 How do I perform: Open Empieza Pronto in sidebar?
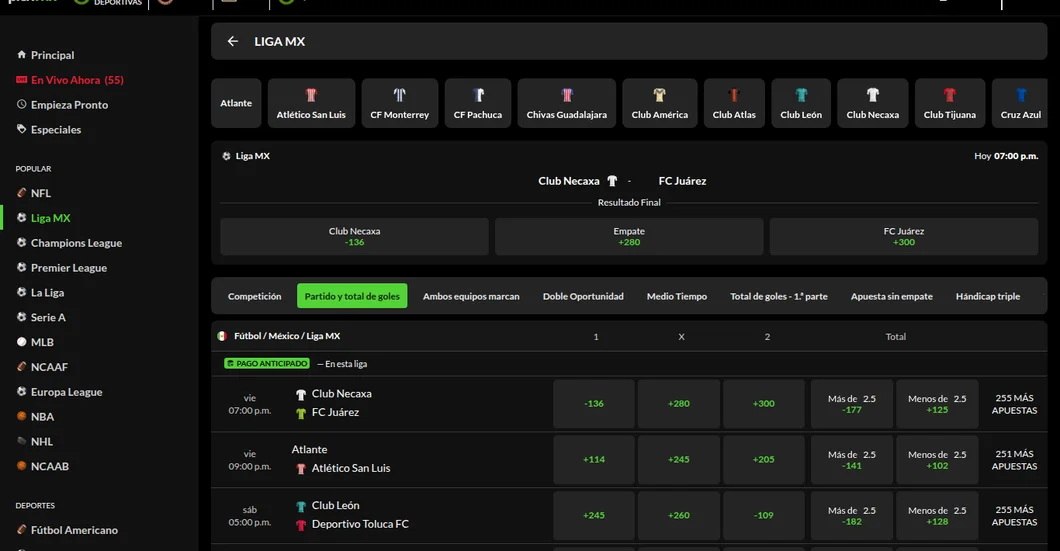coord(62,105)
